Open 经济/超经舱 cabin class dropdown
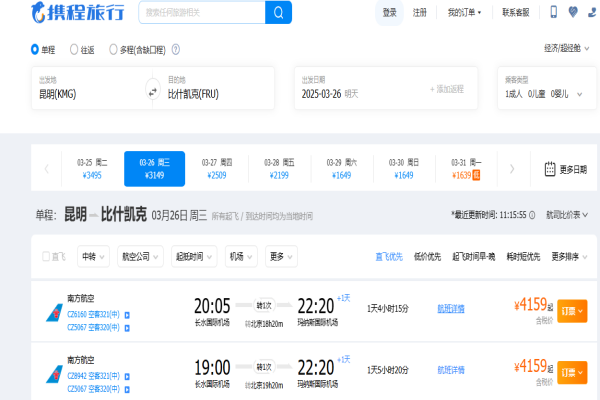This screenshot has height=400, width=600. coord(566,48)
